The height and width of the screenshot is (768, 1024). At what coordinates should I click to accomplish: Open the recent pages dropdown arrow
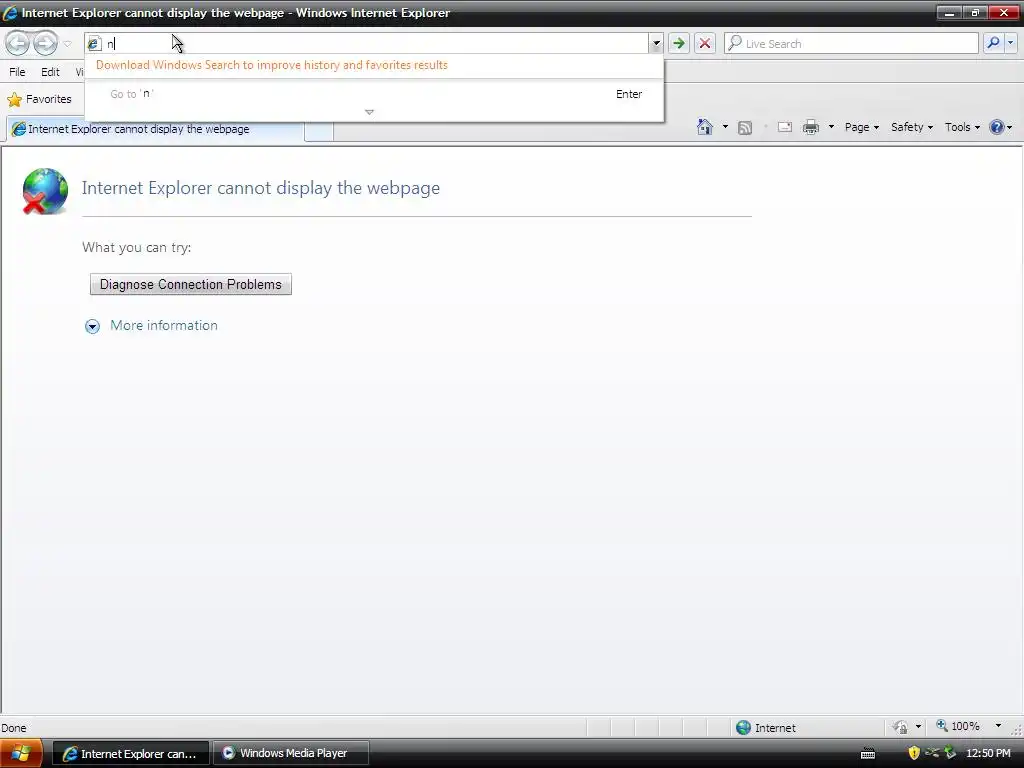pos(67,44)
